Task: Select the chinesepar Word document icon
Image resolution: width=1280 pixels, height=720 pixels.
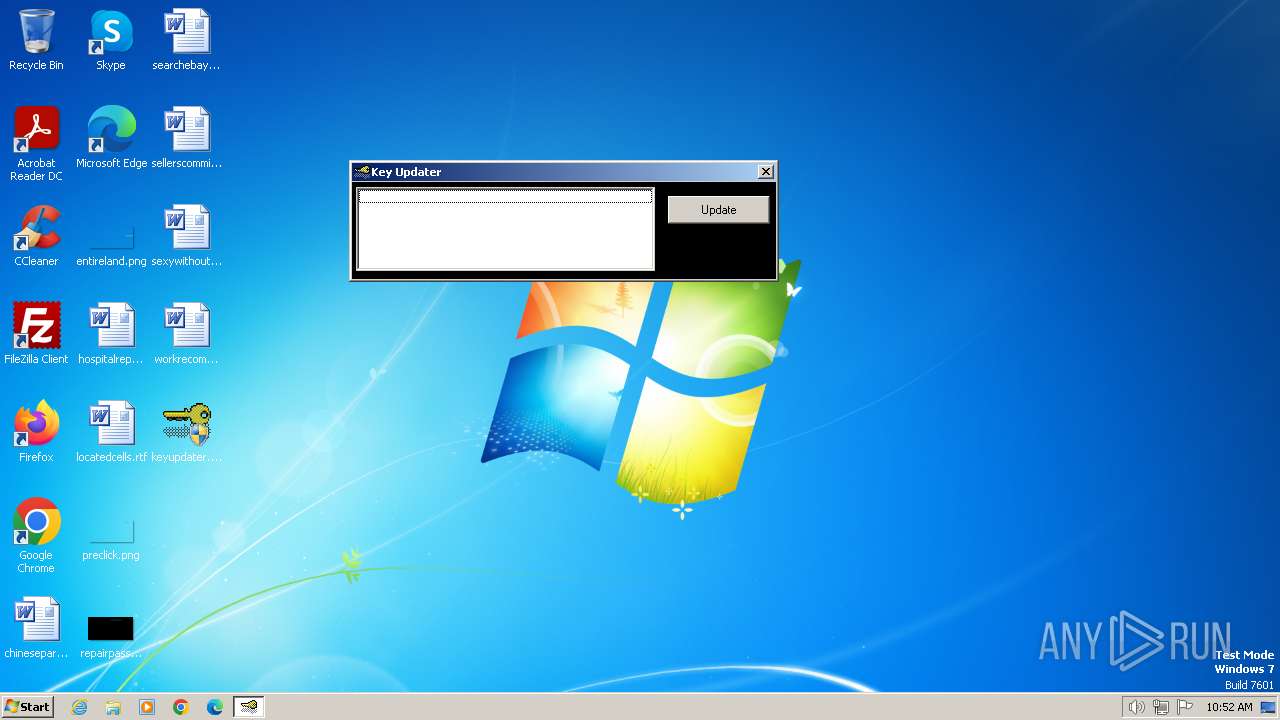Action: tap(36, 628)
